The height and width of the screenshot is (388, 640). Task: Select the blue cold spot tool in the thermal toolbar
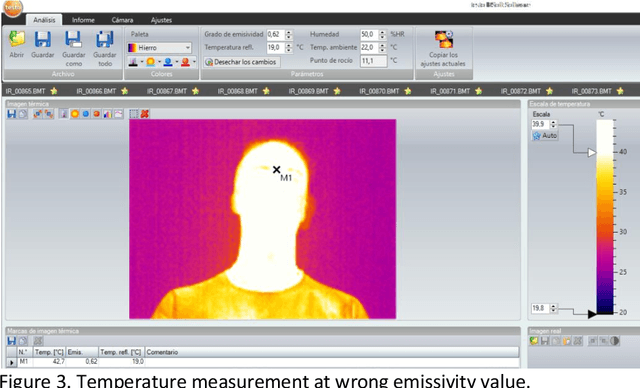(86, 114)
